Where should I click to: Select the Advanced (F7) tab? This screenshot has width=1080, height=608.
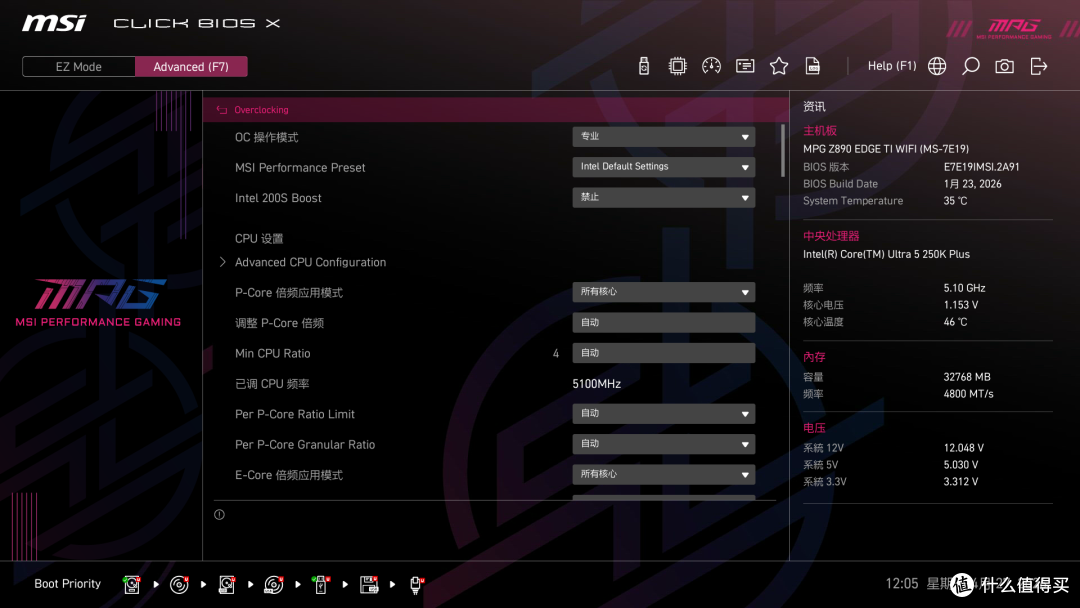[191, 67]
